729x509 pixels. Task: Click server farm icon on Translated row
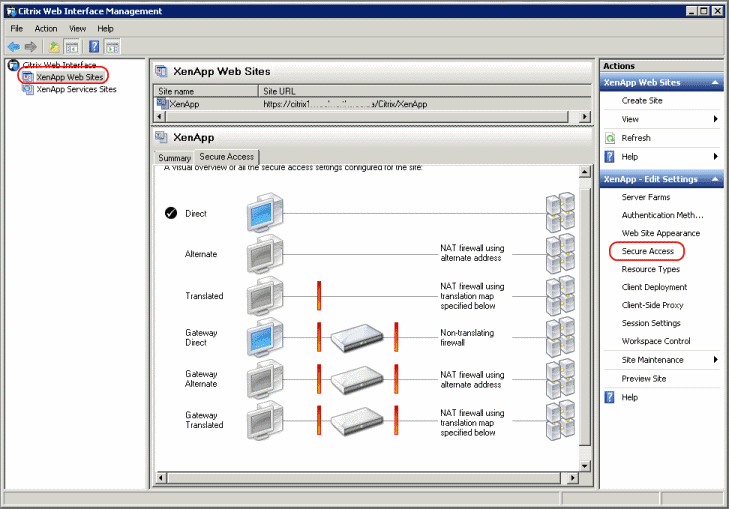tap(560, 296)
